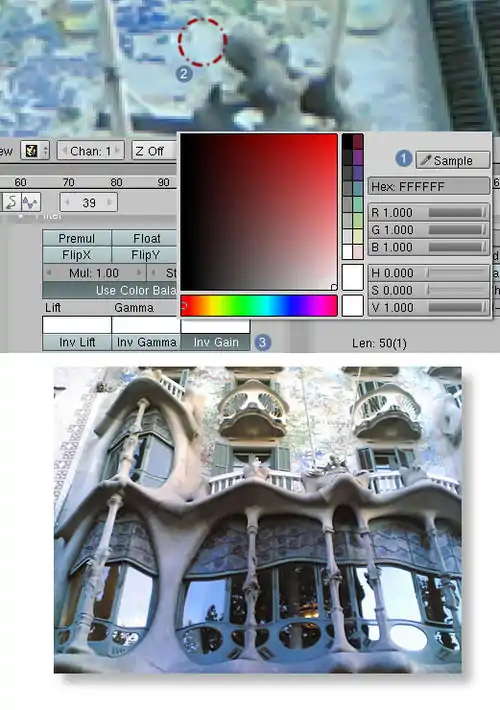
Task: Click the lower white color preview beside hue strip
Action: (x=353, y=306)
